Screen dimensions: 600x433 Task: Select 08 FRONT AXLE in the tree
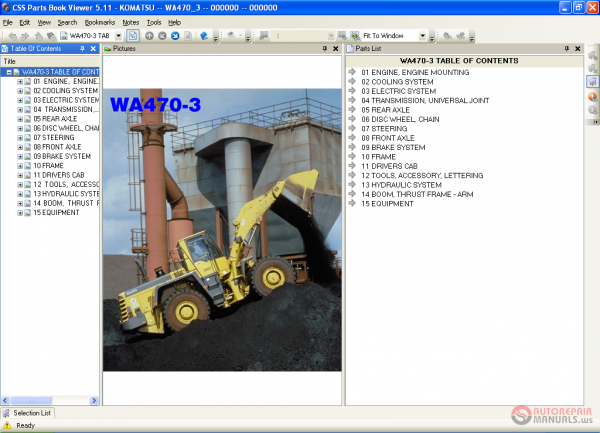(x=57, y=147)
